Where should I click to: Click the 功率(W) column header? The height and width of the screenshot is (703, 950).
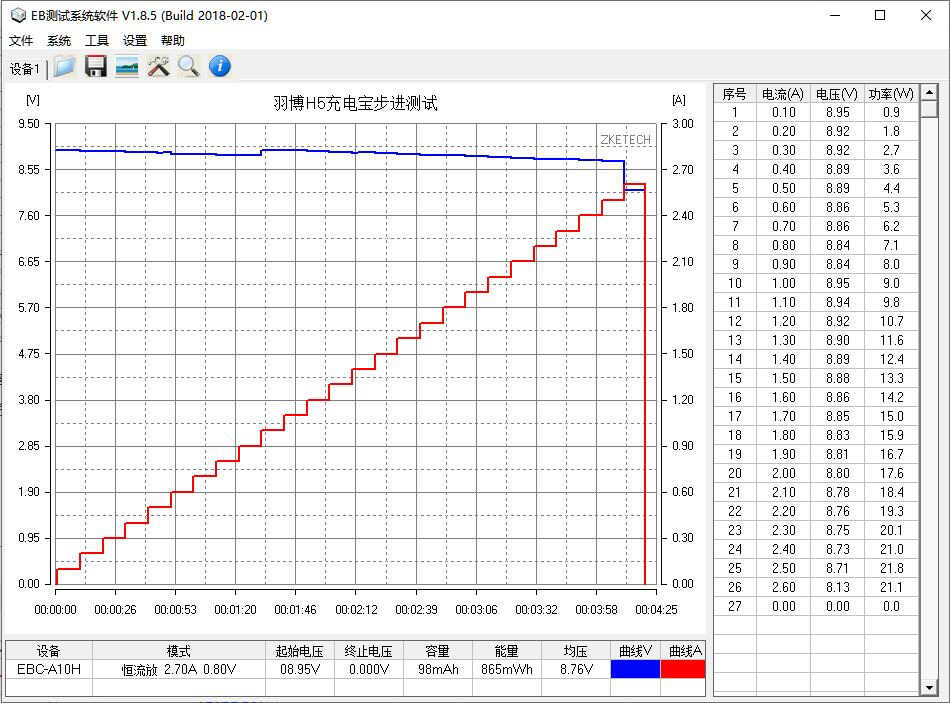(891, 94)
